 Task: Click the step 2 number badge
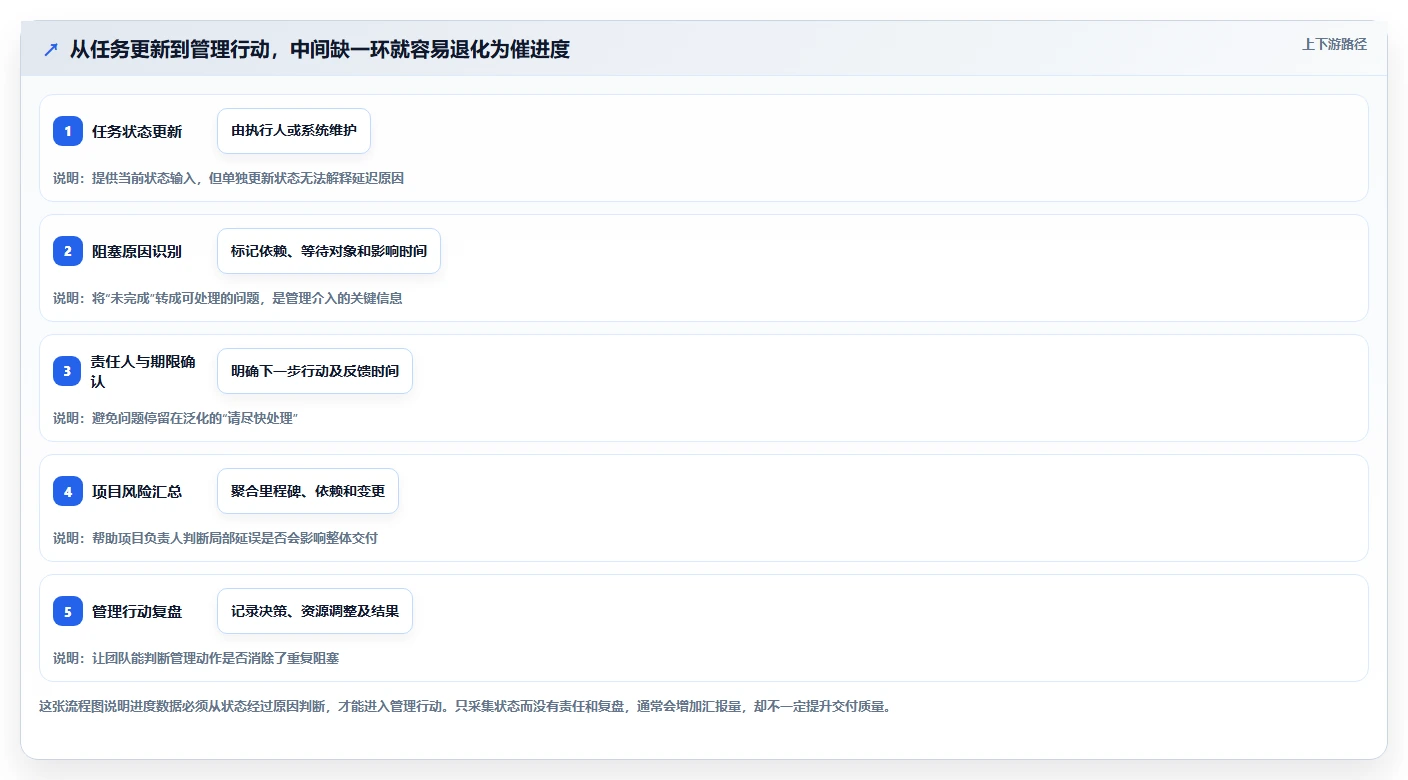pos(68,251)
